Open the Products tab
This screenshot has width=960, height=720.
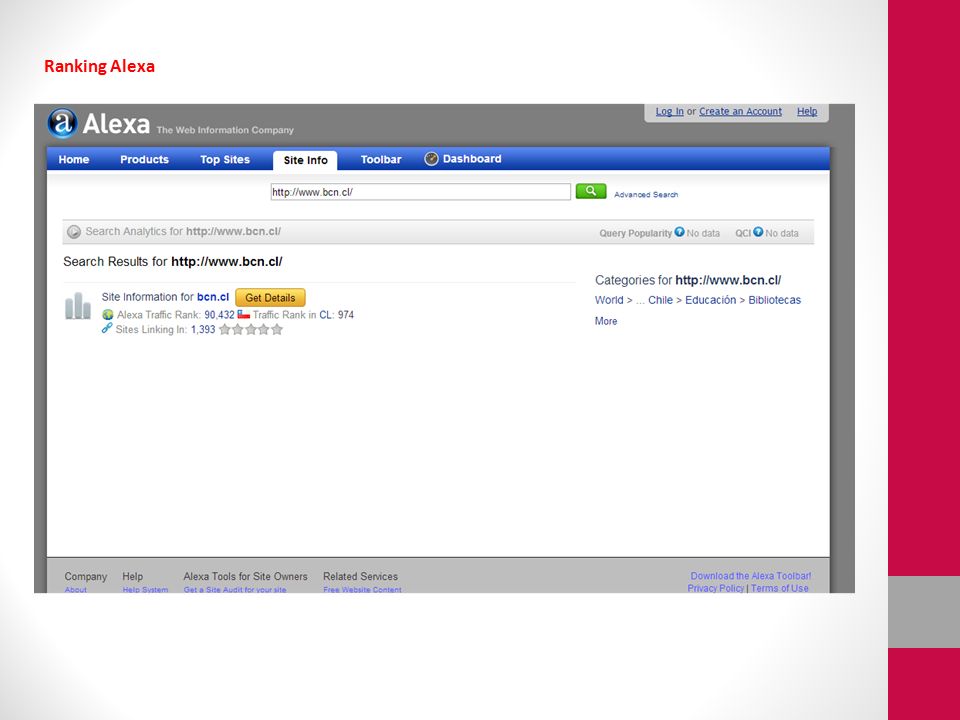(144, 159)
